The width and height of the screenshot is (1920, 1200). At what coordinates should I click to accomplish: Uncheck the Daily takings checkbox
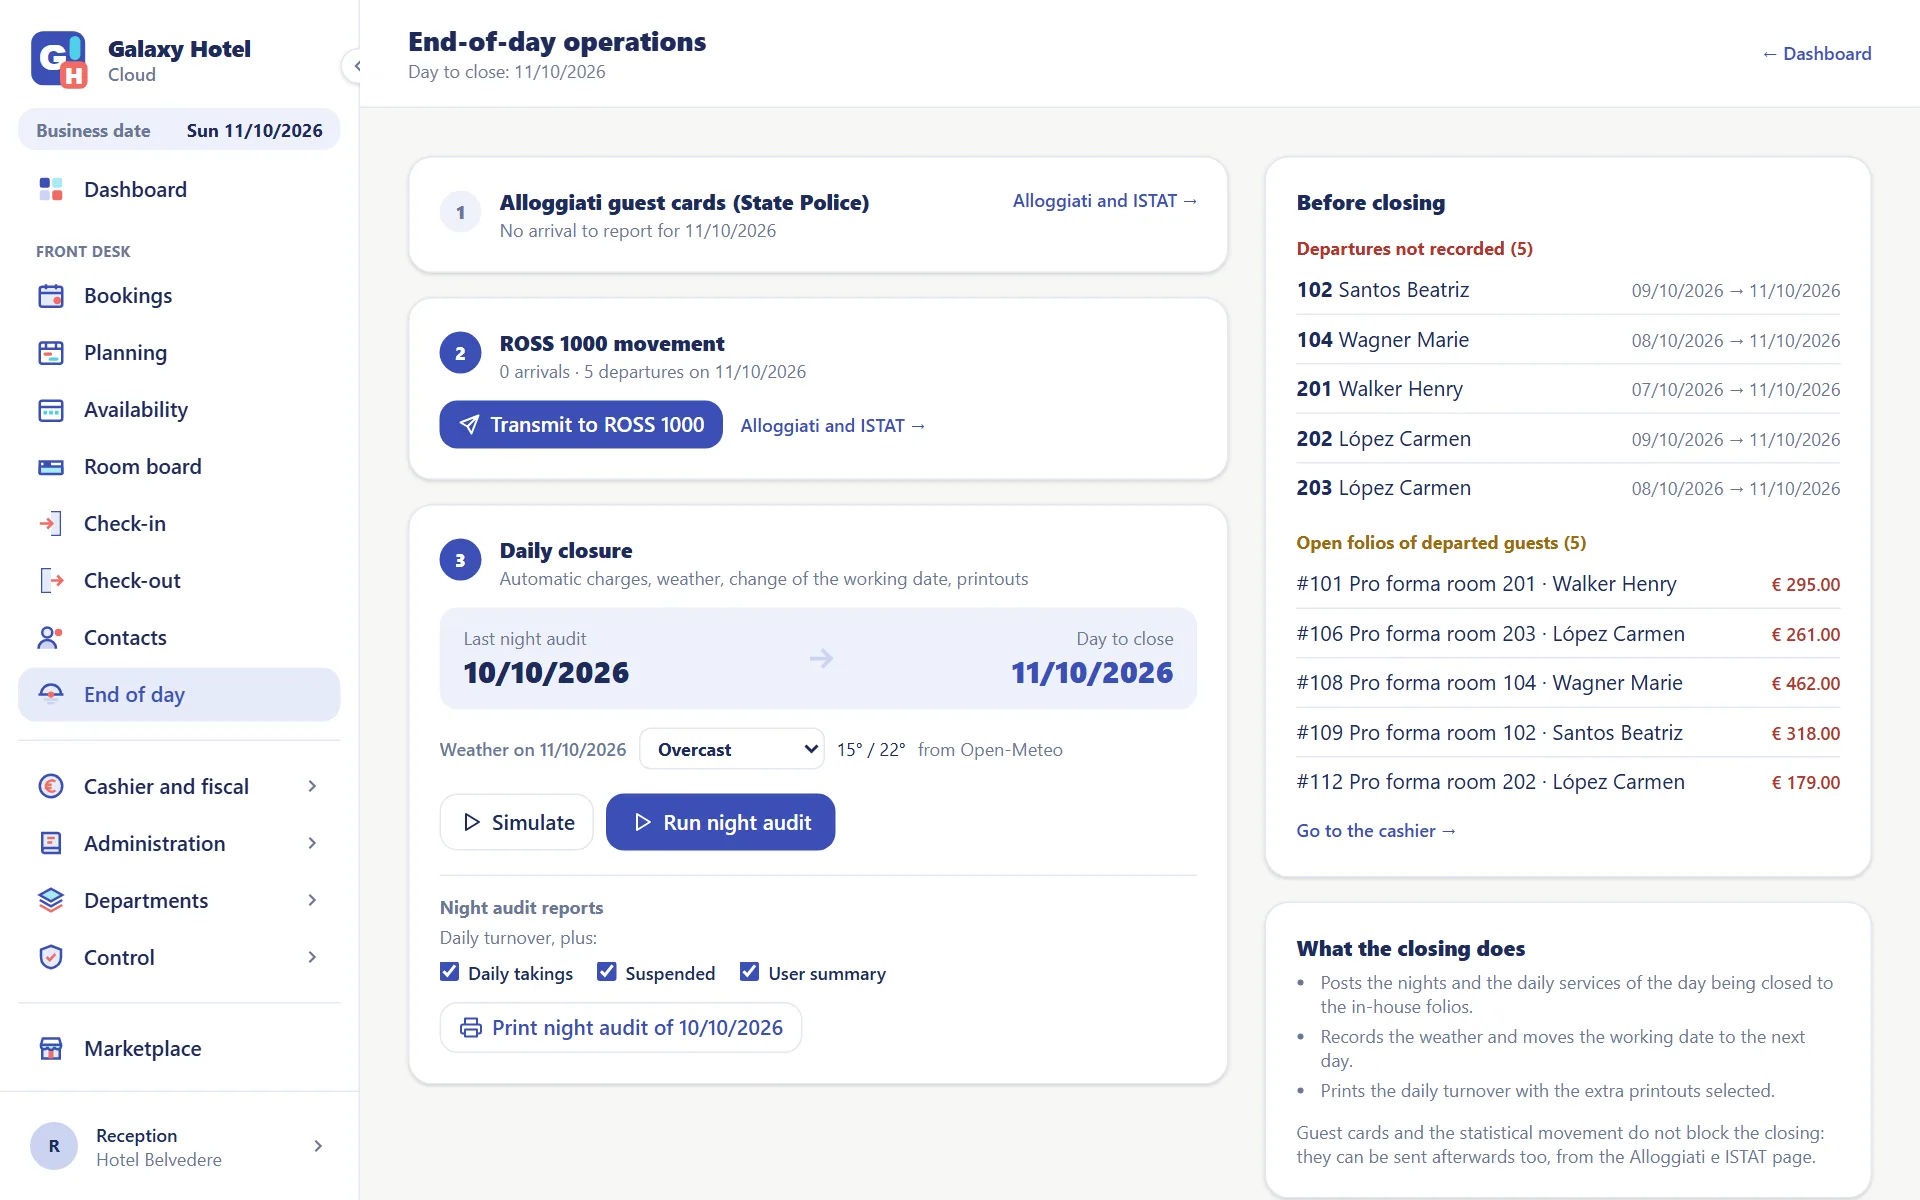[x=450, y=972]
